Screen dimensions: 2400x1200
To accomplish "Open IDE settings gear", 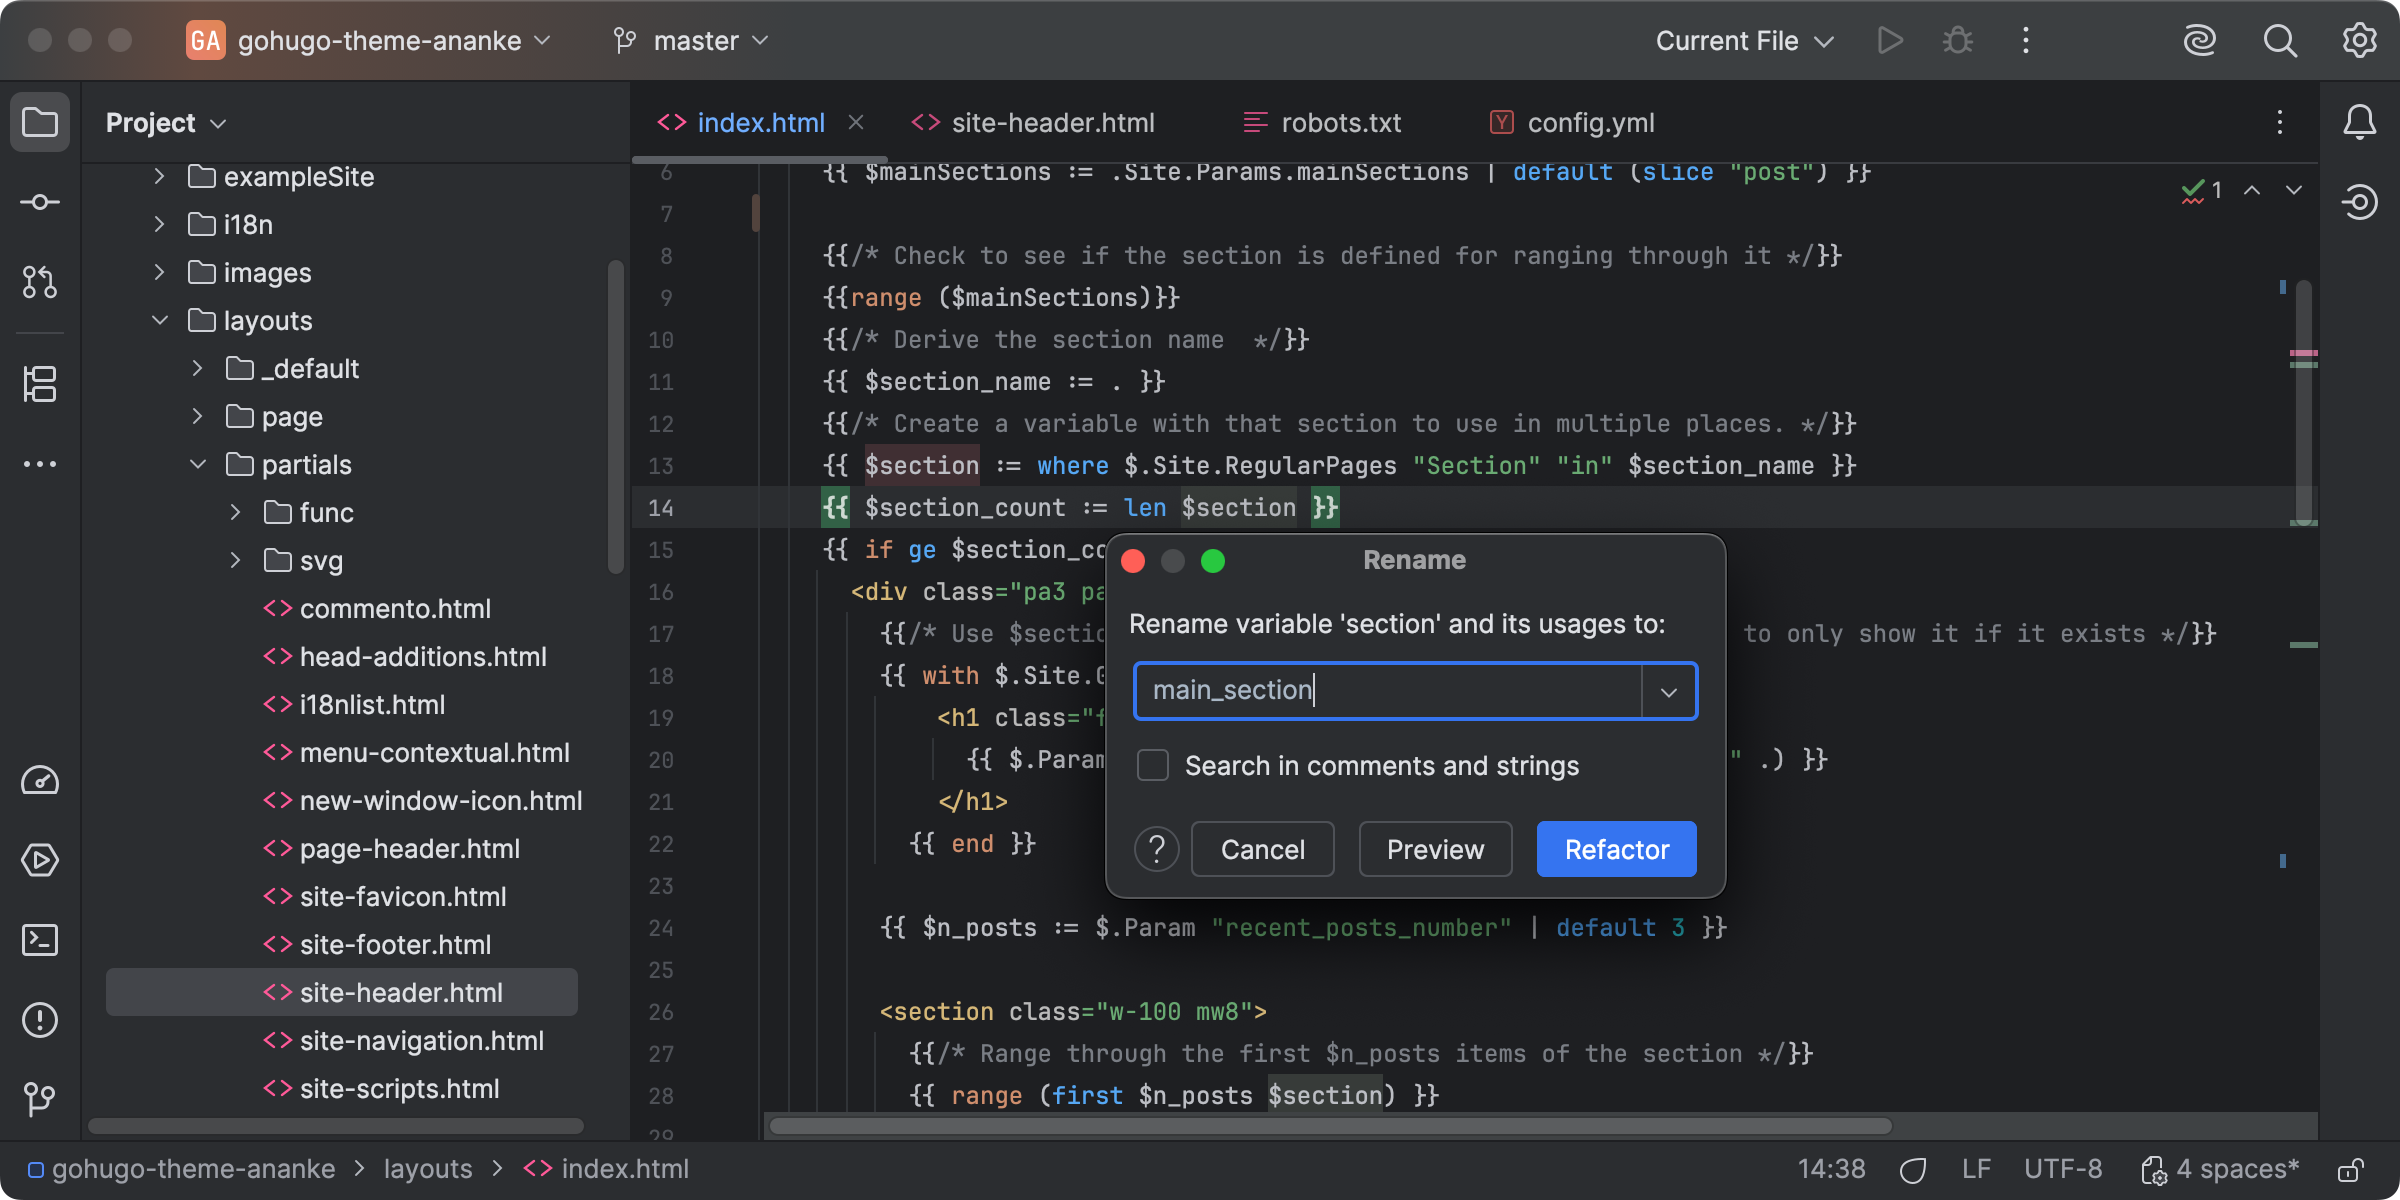I will (x=2360, y=41).
